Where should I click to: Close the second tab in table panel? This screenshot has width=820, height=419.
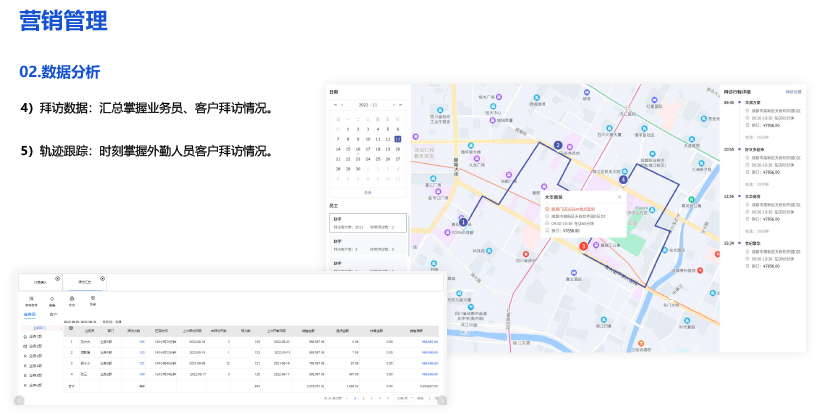point(100,279)
